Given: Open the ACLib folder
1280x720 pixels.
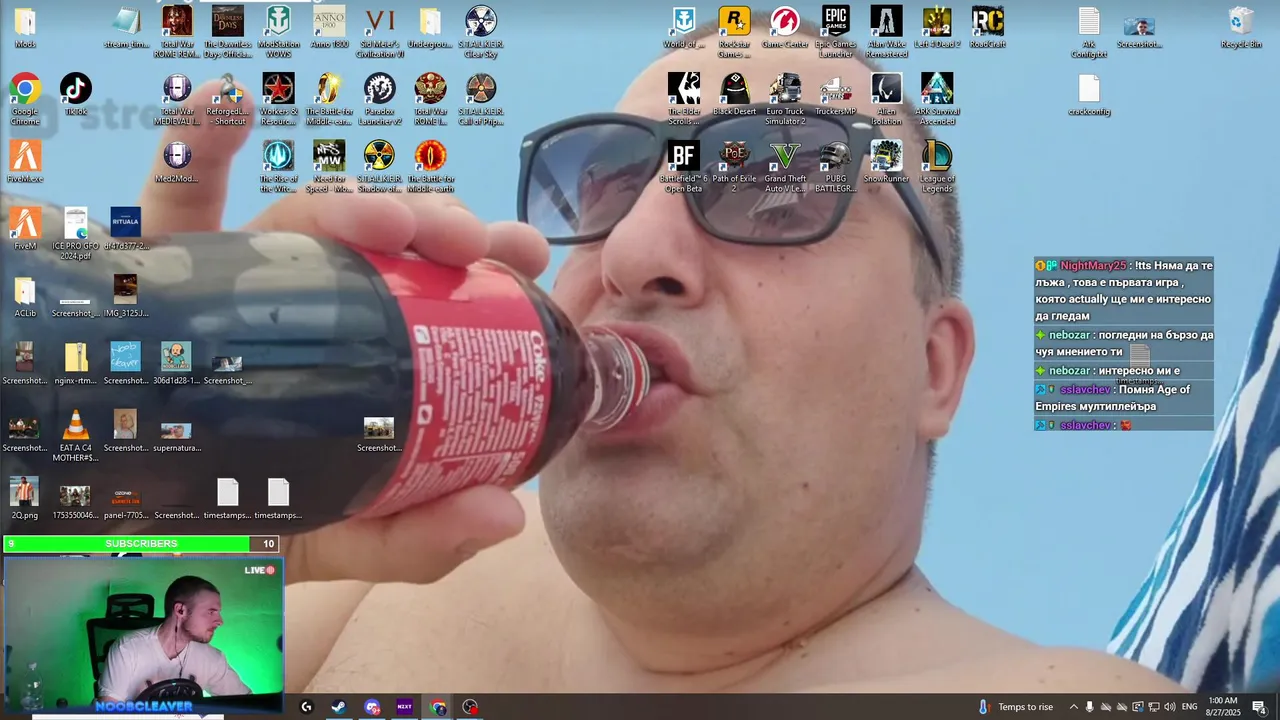Looking at the screenshot, I should coord(25,296).
